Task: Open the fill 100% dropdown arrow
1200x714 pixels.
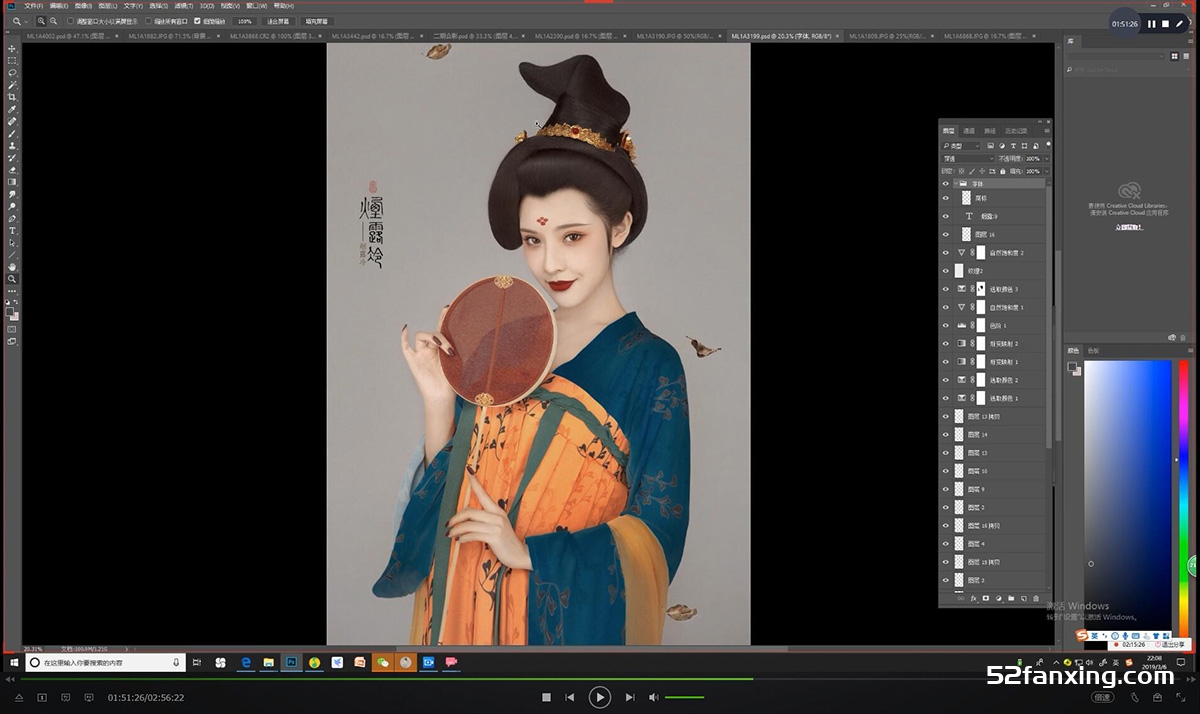Action: 1047,171
